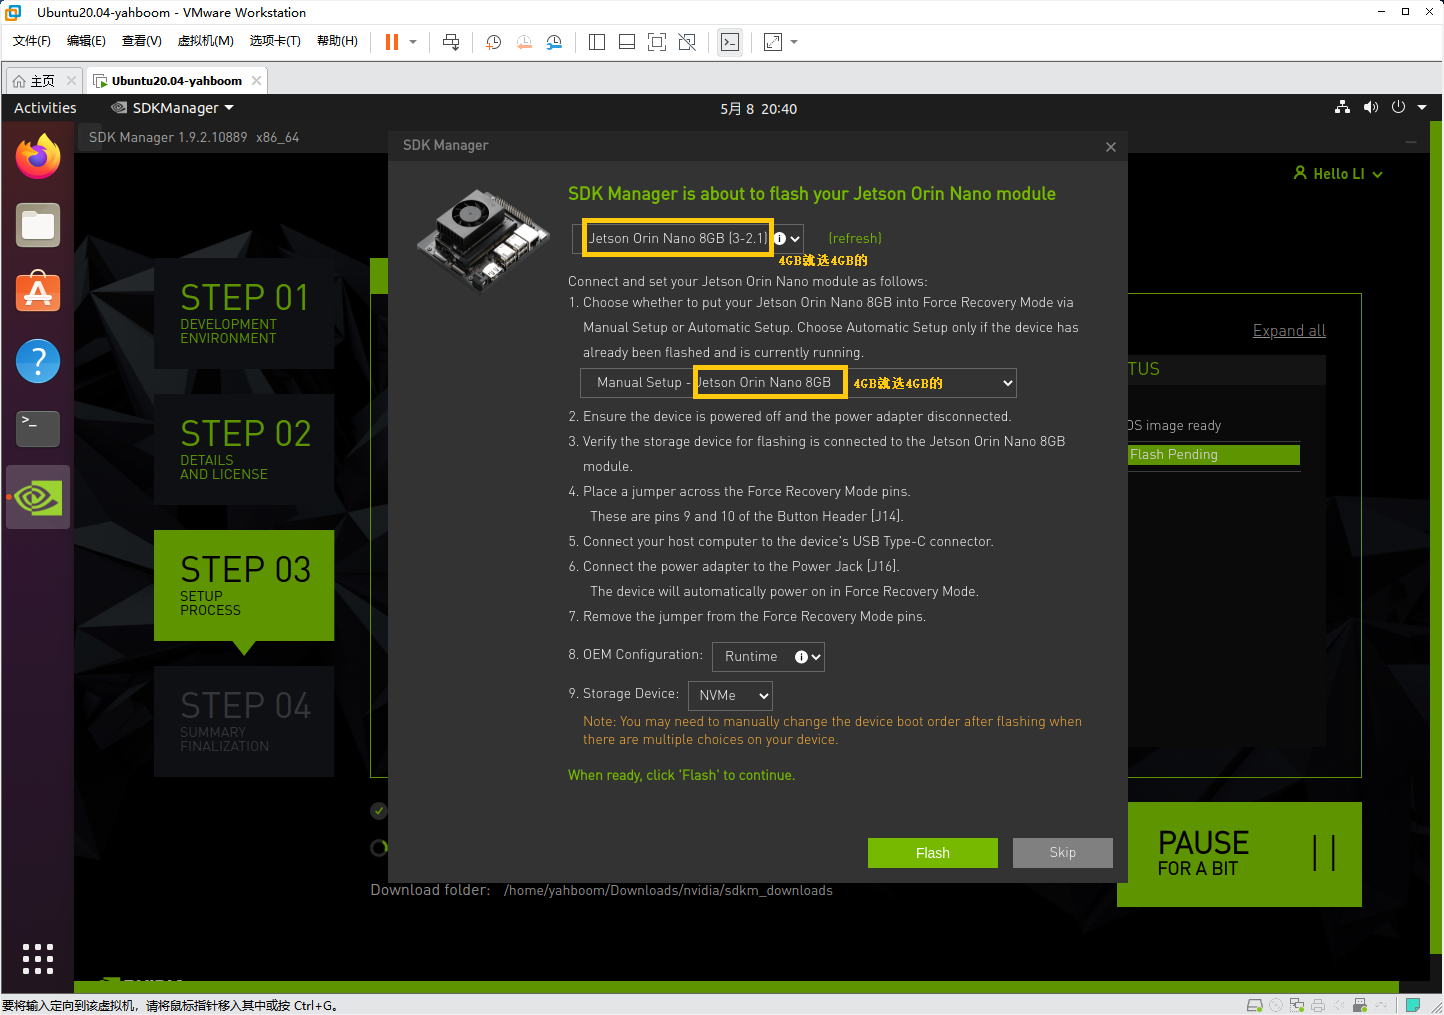This screenshot has height=1015, width=1444.
Task: Open the 查看(V) menu
Action: [x=142, y=41]
